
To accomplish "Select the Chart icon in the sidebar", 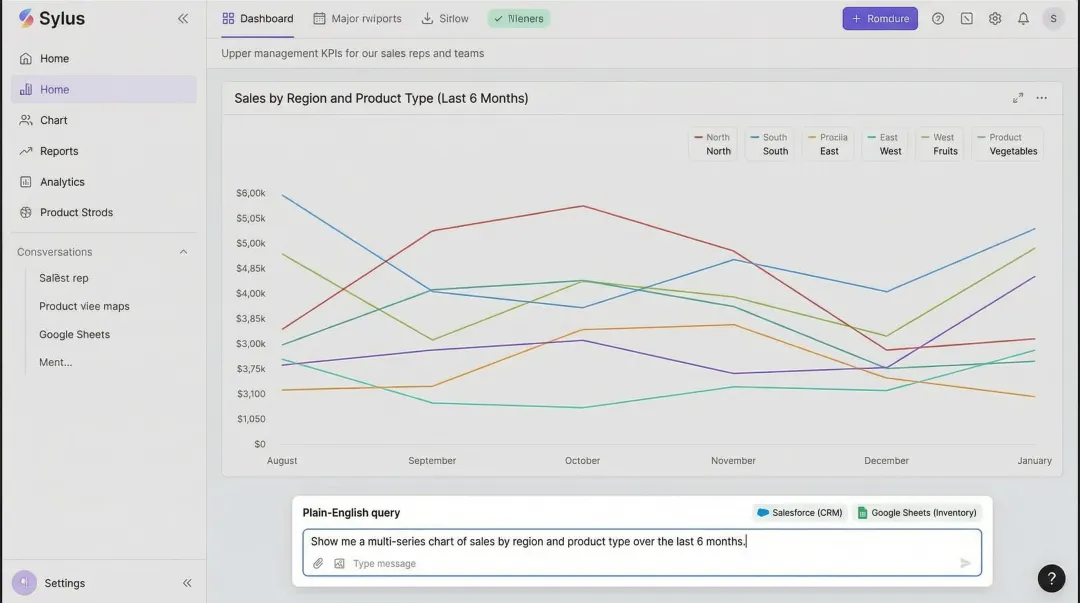I will (x=55, y=120).
